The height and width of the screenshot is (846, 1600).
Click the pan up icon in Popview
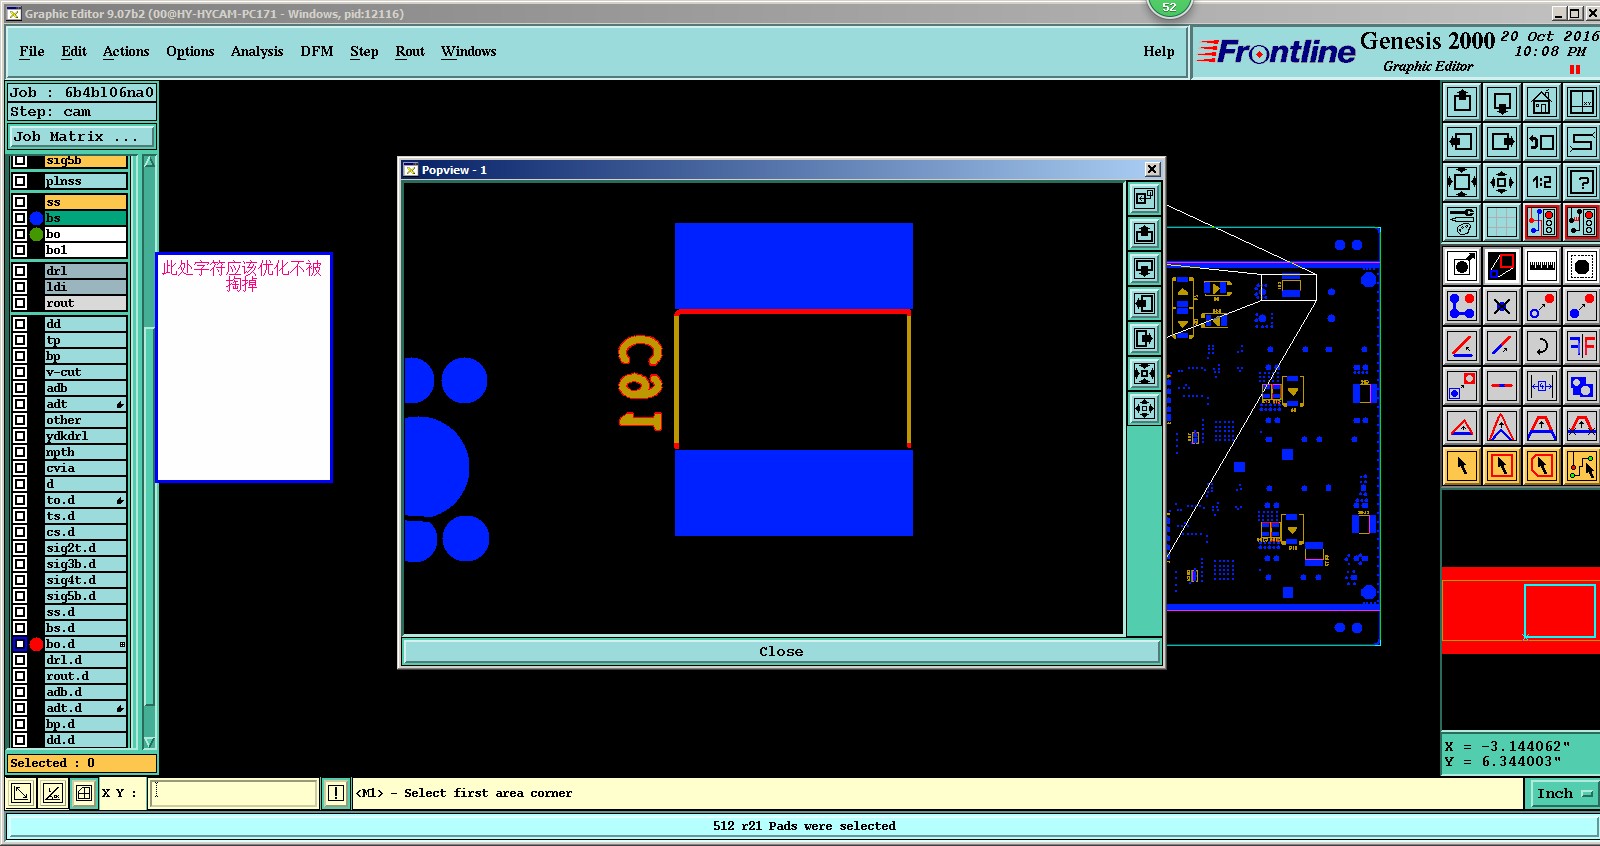click(1145, 234)
